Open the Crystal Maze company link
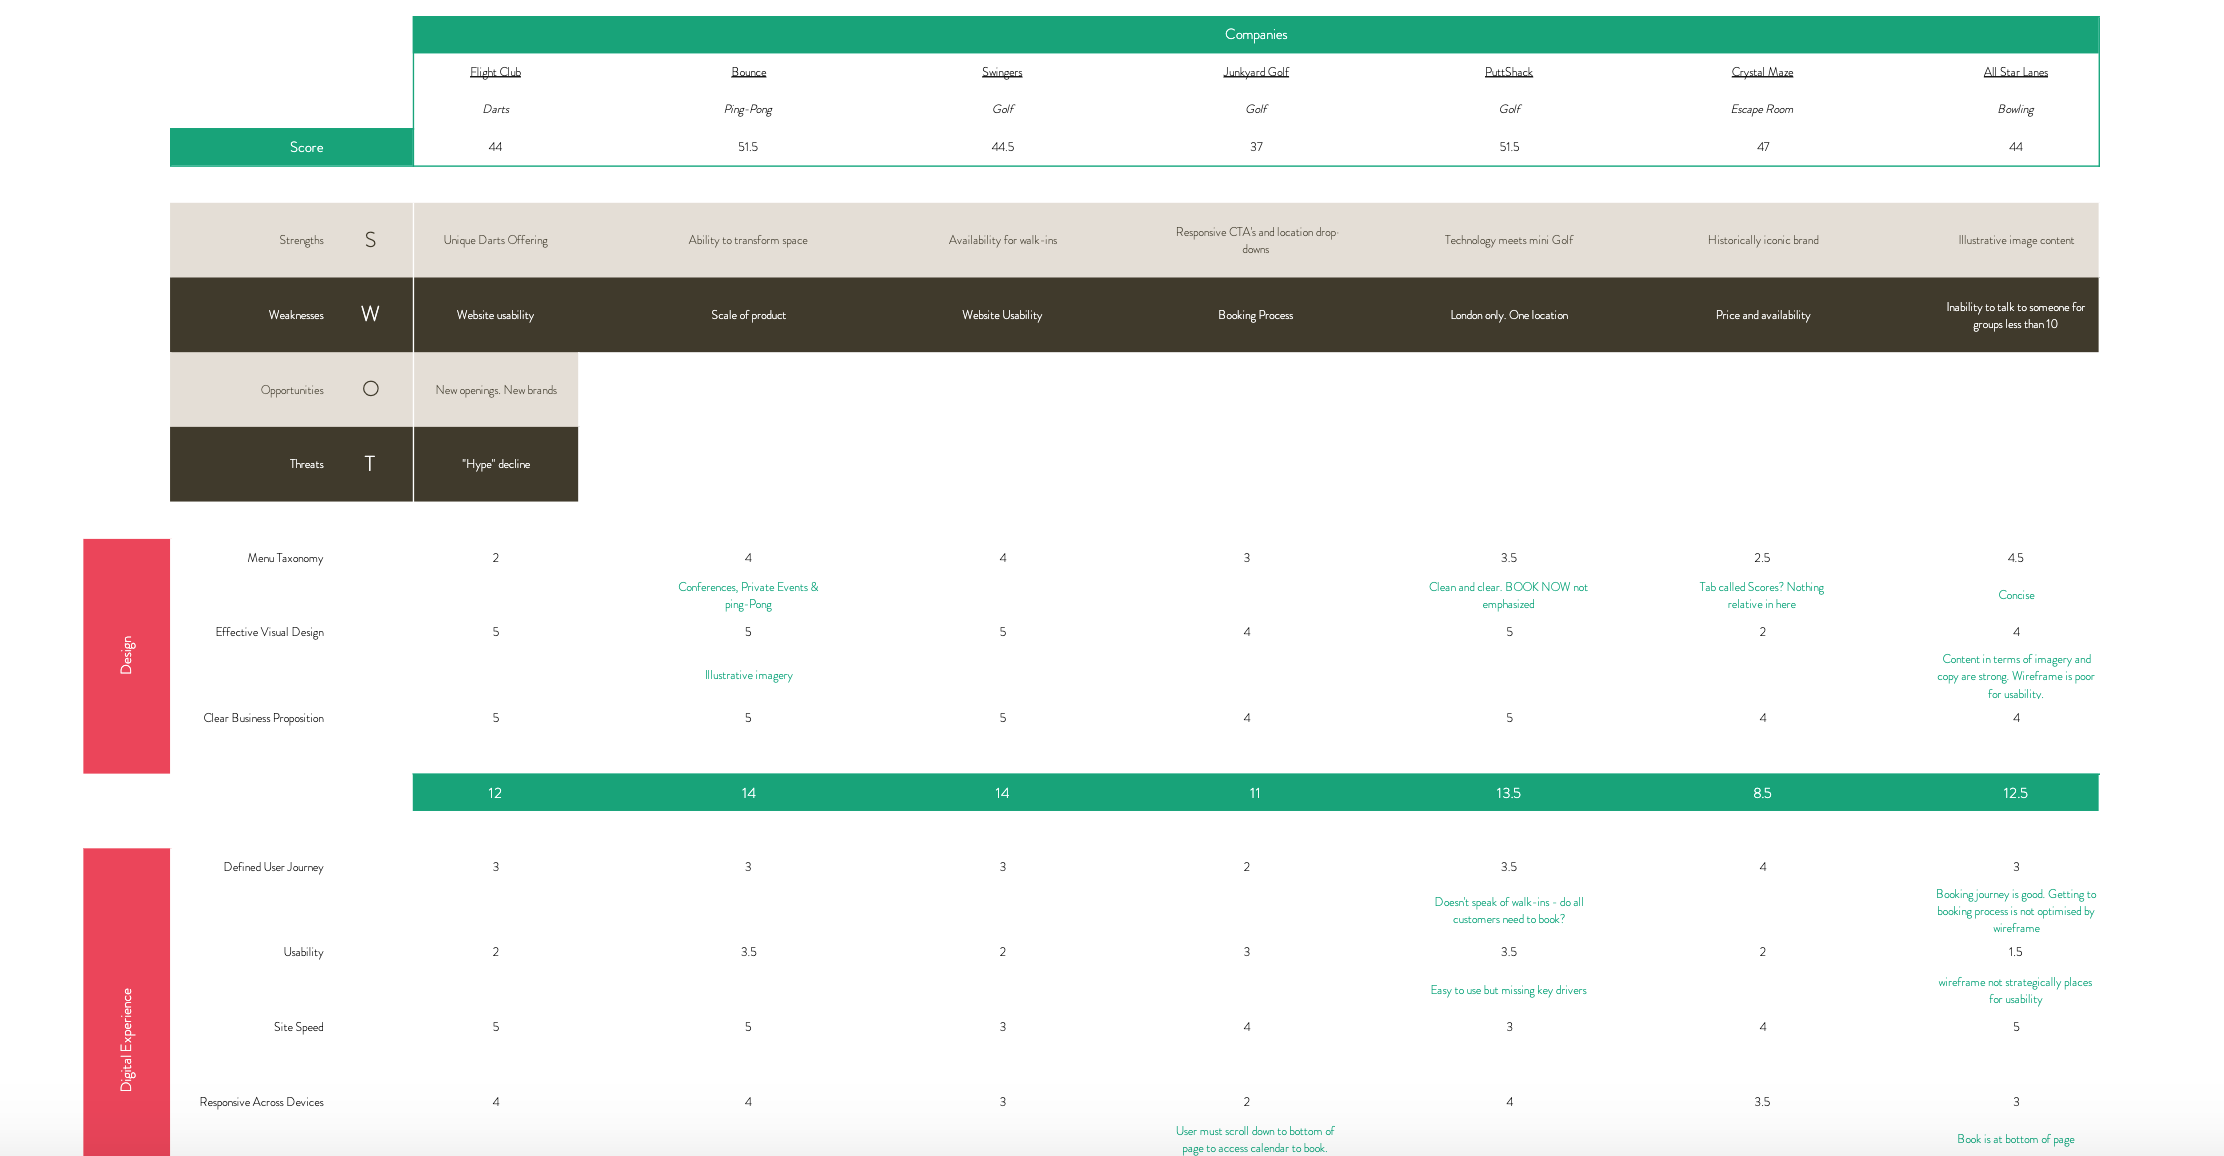2224x1156 pixels. click(1762, 72)
